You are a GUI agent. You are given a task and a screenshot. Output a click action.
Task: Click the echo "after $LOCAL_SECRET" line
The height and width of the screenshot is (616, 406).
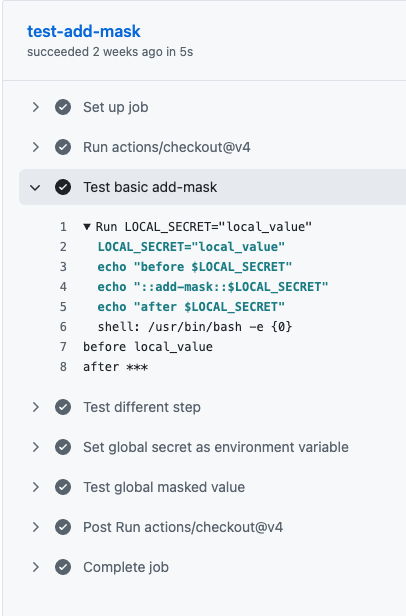(x=191, y=307)
